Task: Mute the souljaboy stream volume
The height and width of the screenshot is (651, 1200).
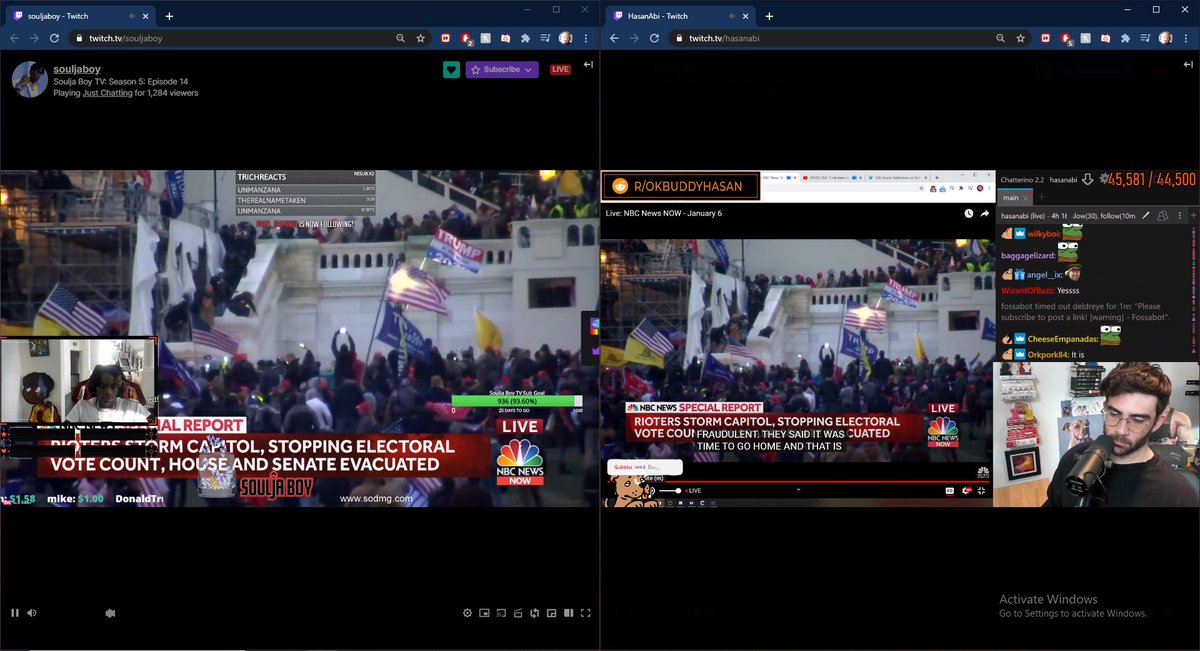Action: 32,613
